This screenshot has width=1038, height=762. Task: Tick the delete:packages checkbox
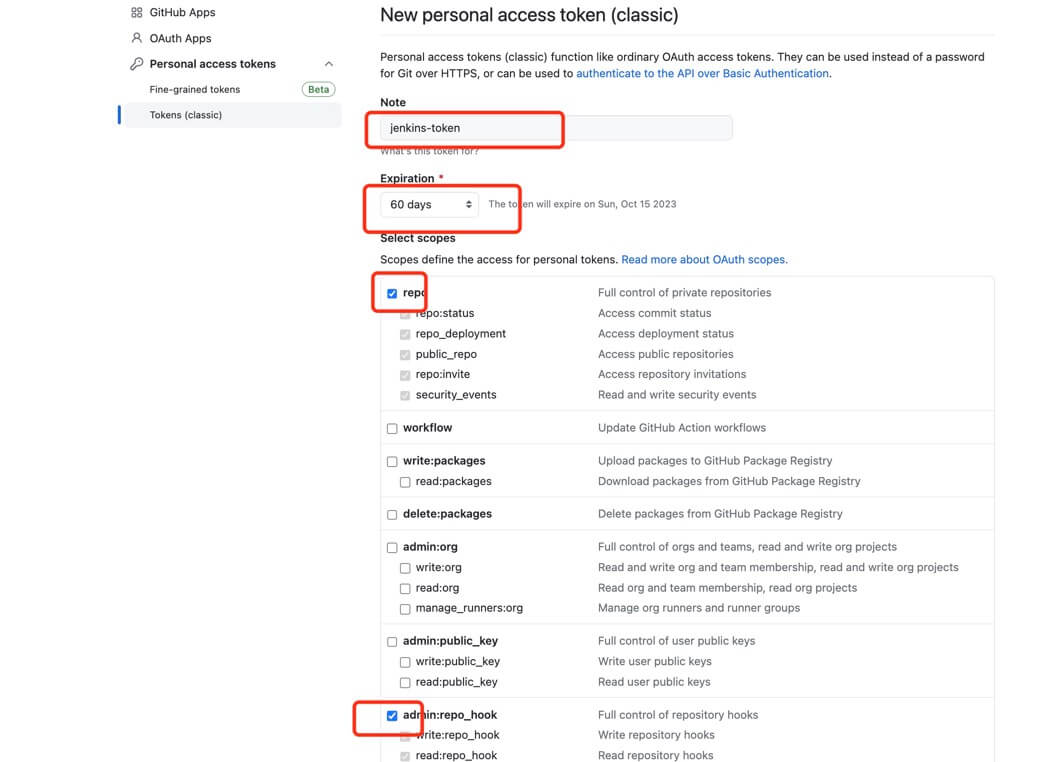click(392, 515)
